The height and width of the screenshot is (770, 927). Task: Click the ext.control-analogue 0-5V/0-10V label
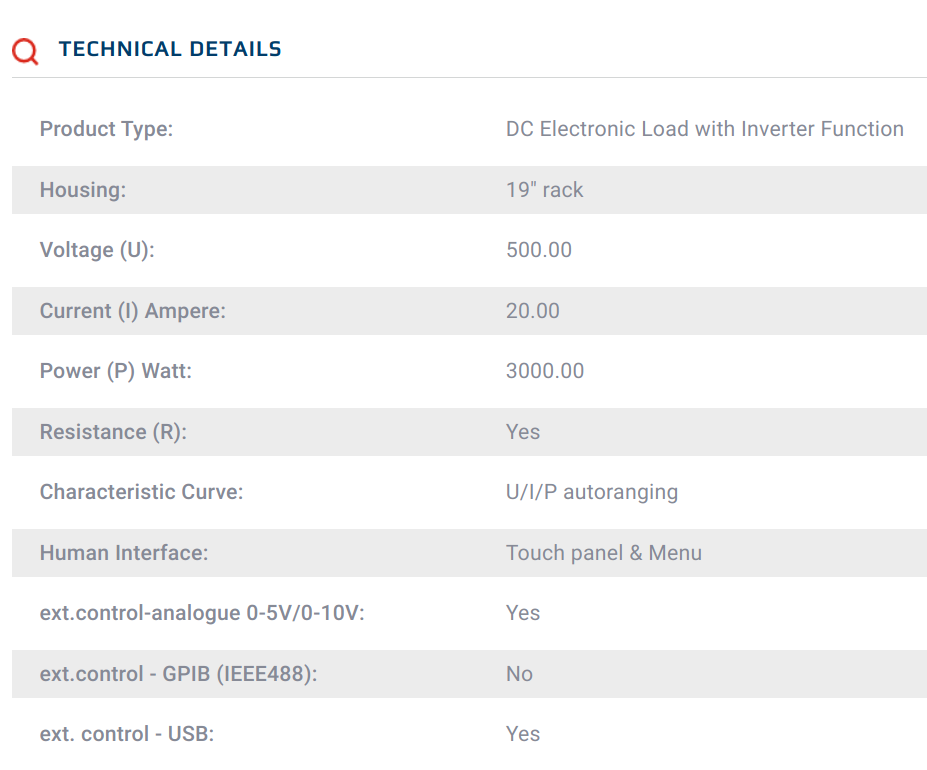click(x=202, y=613)
